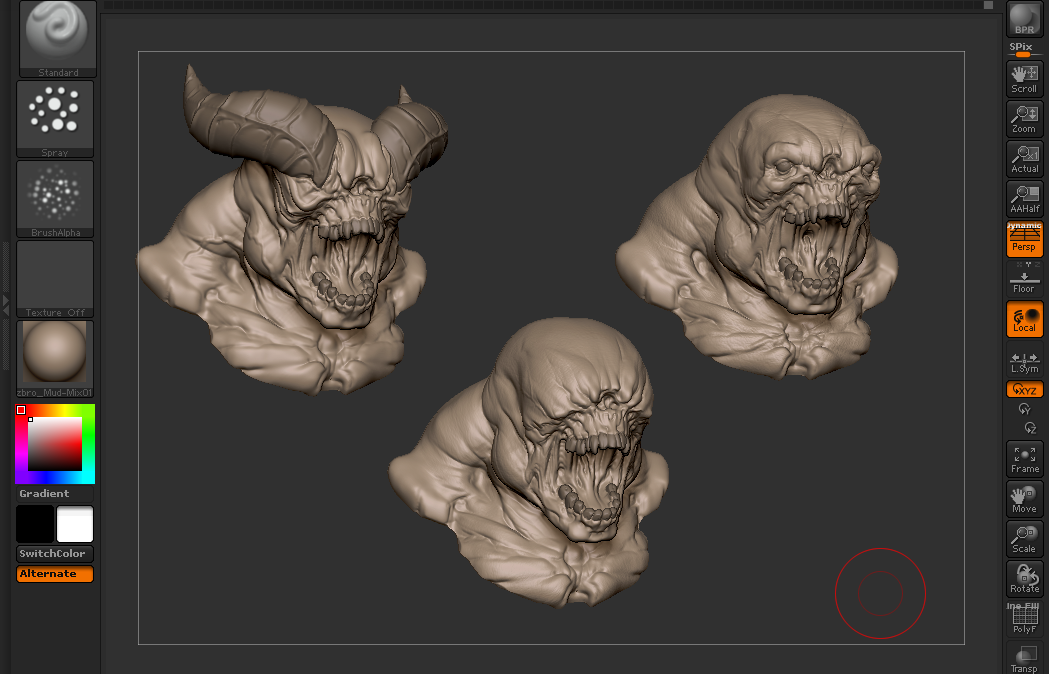The image size is (1049, 674).
Task: Expand the left tray divider arrows
Action: coord(6,305)
